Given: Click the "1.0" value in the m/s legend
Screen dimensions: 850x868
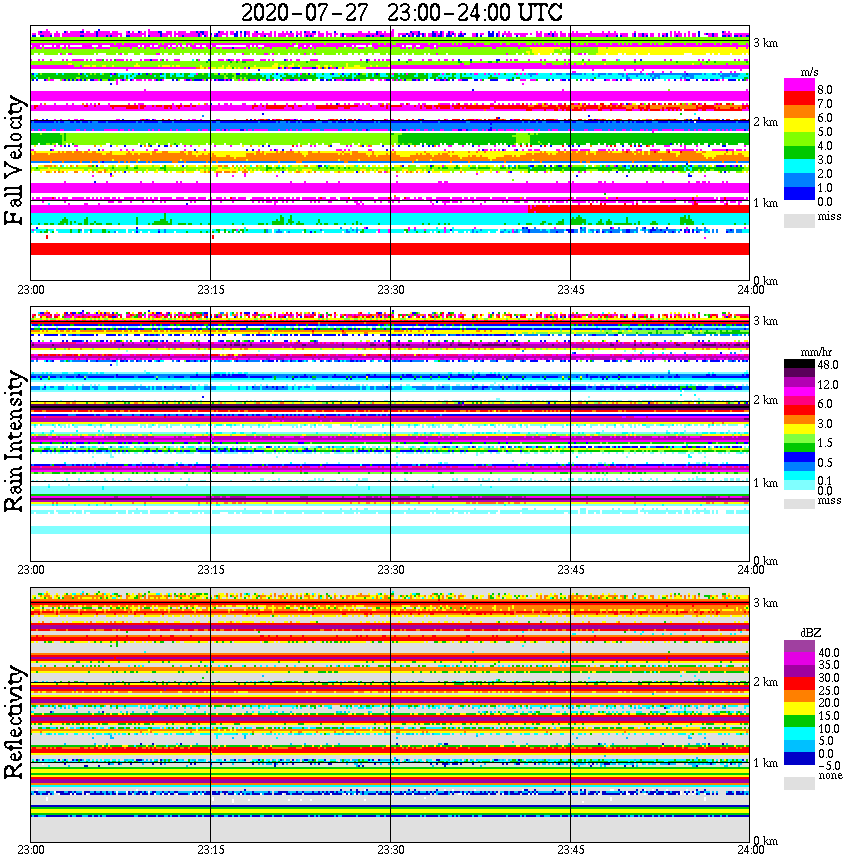Looking at the screenshot, I should tap(825, 188).
